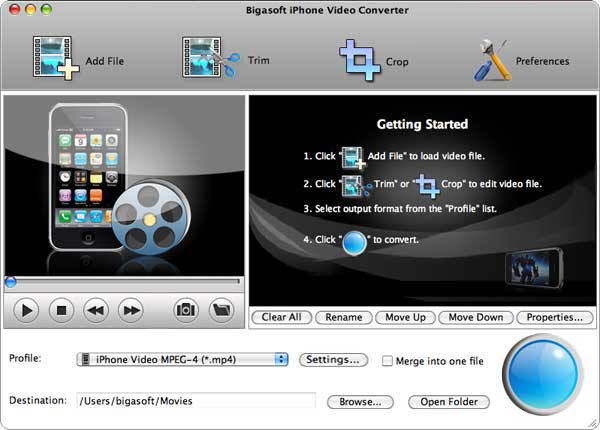Take a snapshot with the camera icon
Screen dimensions: 600x430
coord(186,309)
